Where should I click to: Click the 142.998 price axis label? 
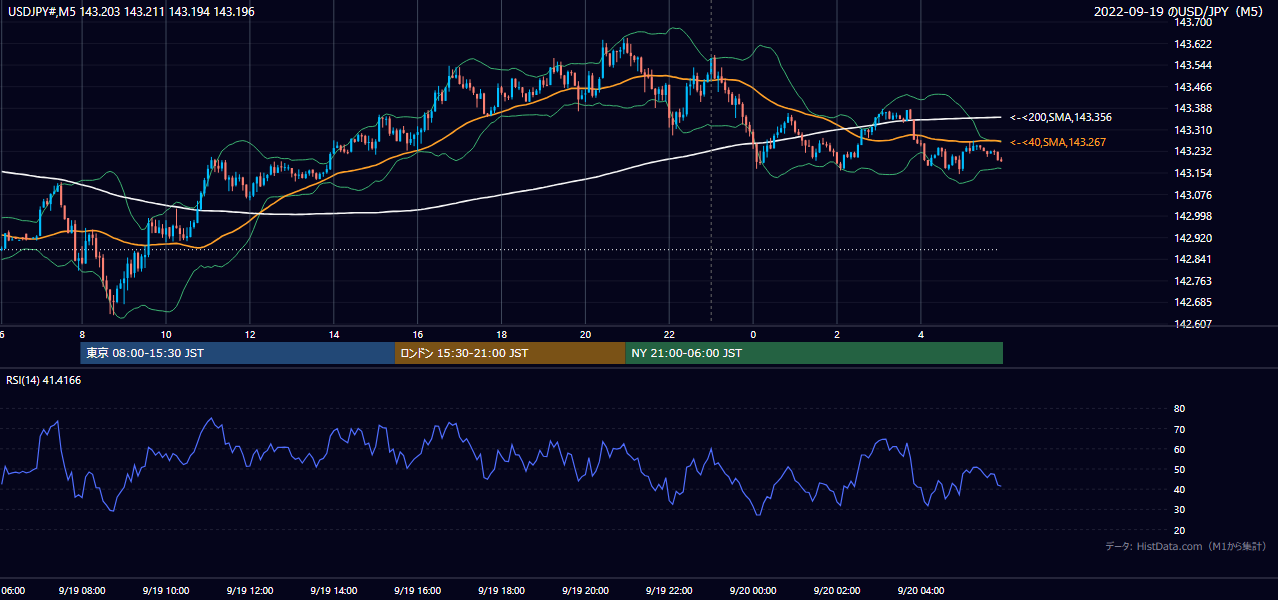pos(1194,216)
